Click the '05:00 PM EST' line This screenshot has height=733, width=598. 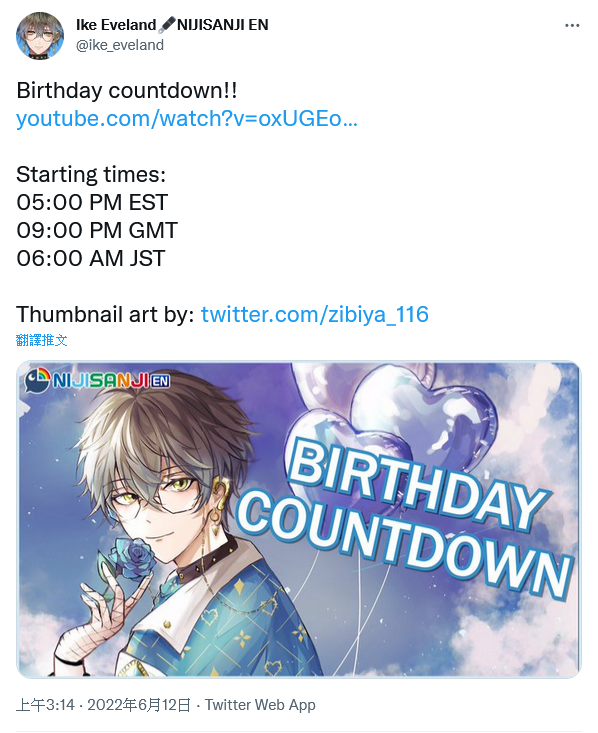[92, 202]
